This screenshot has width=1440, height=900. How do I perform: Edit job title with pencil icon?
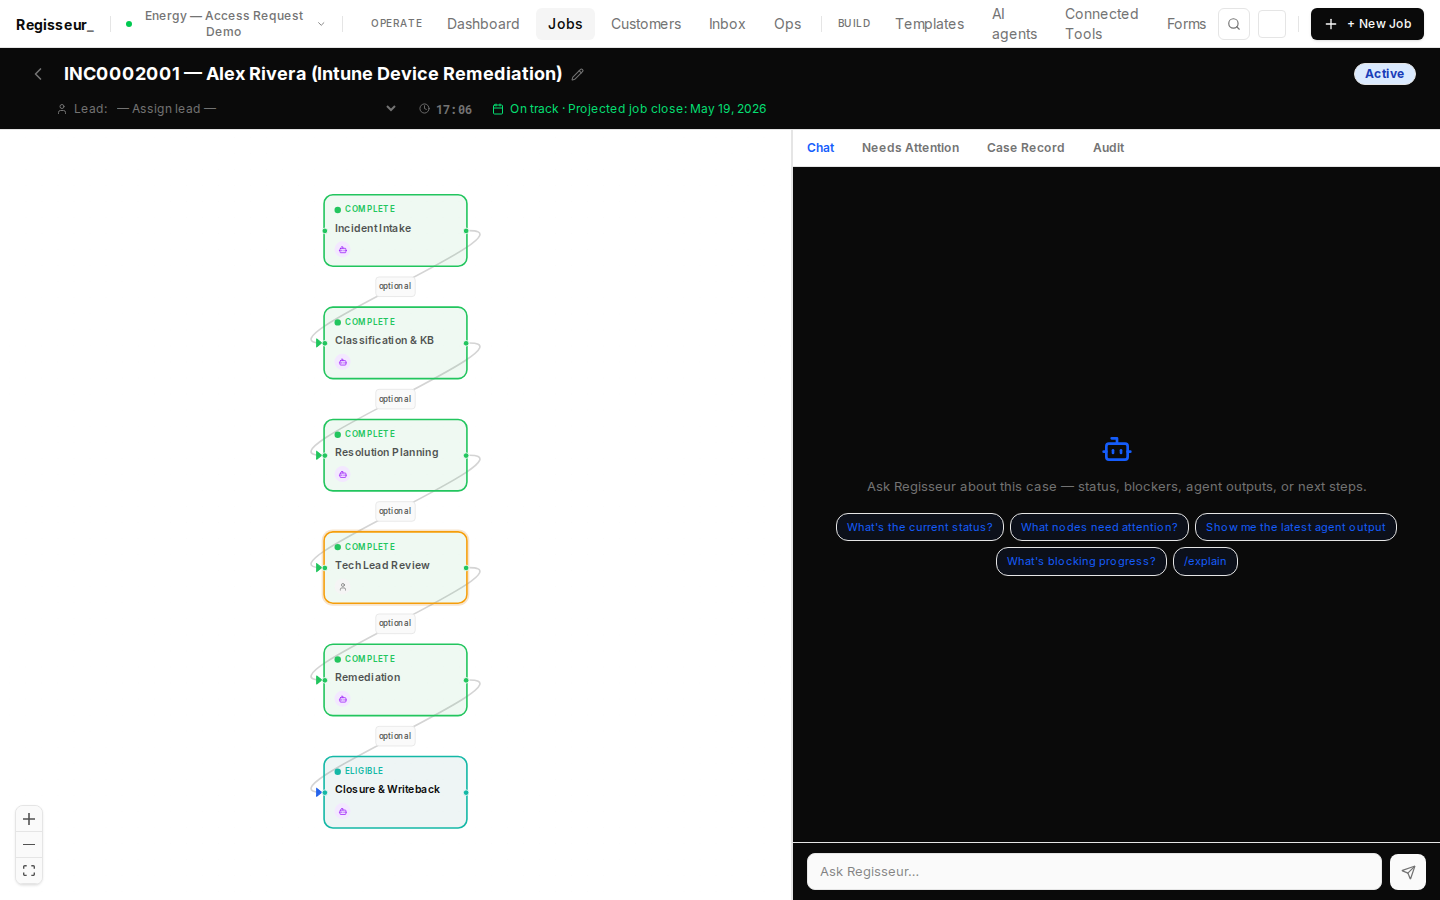(x=578, y=74)
